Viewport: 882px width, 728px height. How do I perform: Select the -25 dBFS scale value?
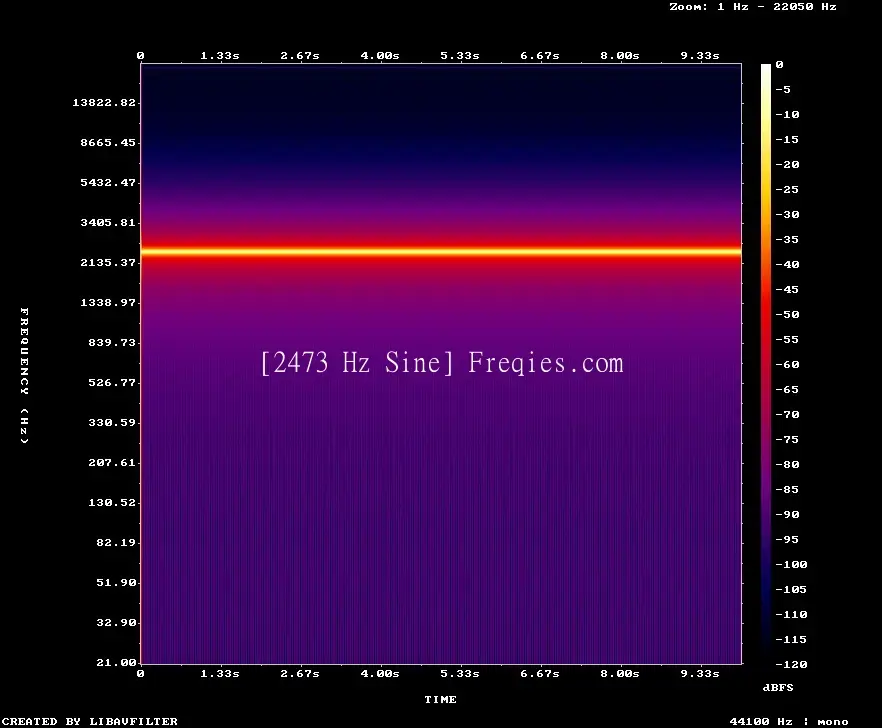click(787, 189)
